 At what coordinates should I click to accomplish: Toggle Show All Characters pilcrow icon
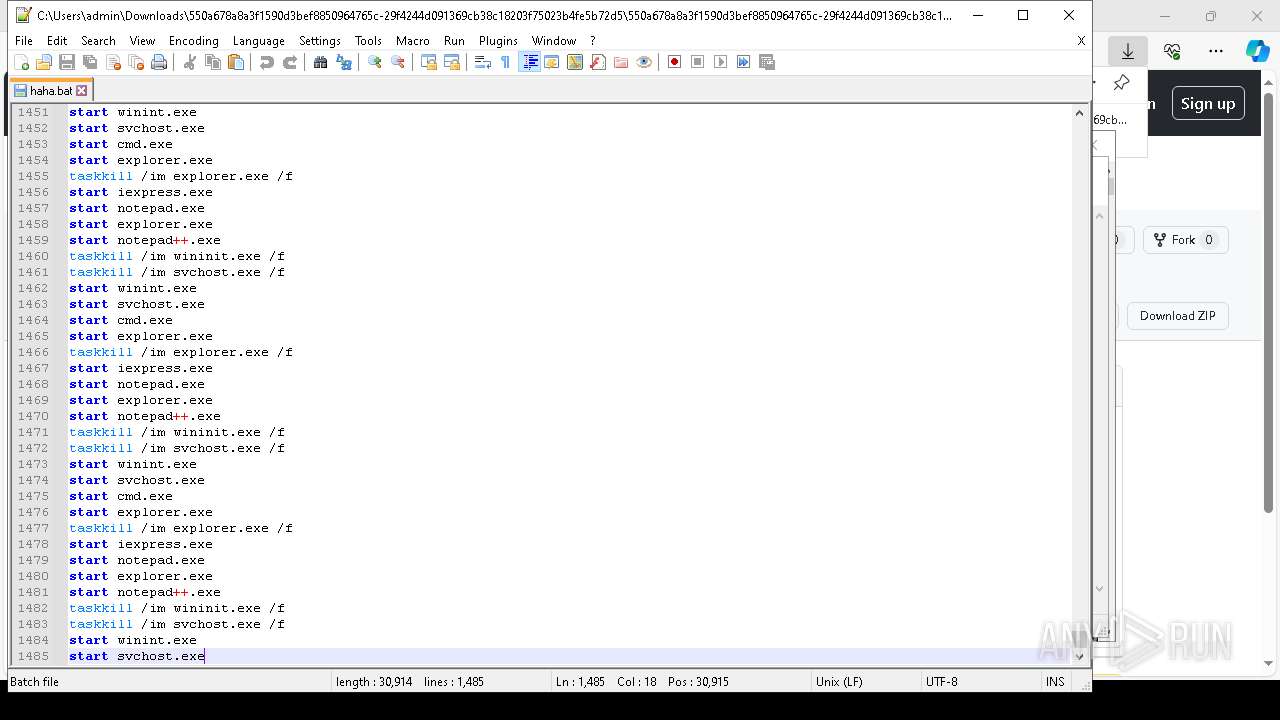[506, 62]
